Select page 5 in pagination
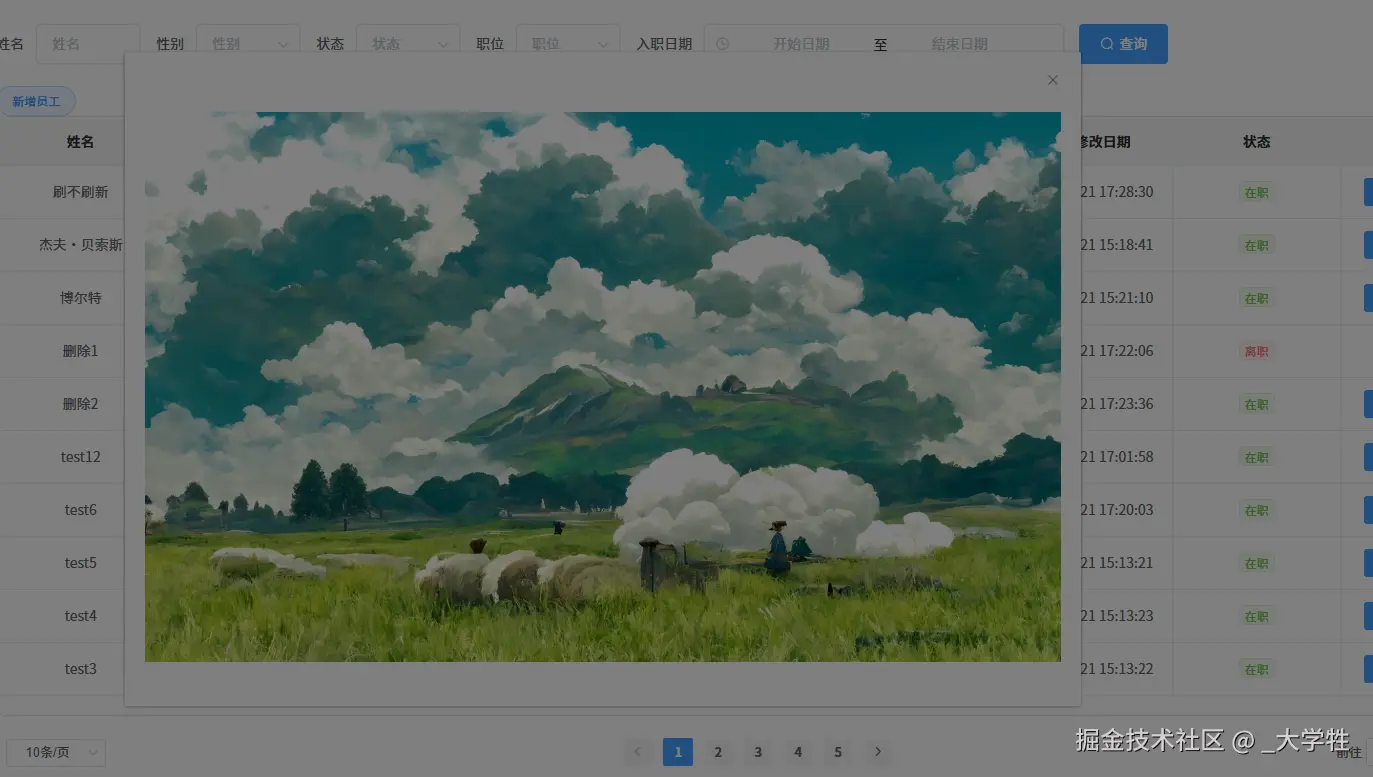The width and height of the screenshot is (1373, 777). (838, 752)
